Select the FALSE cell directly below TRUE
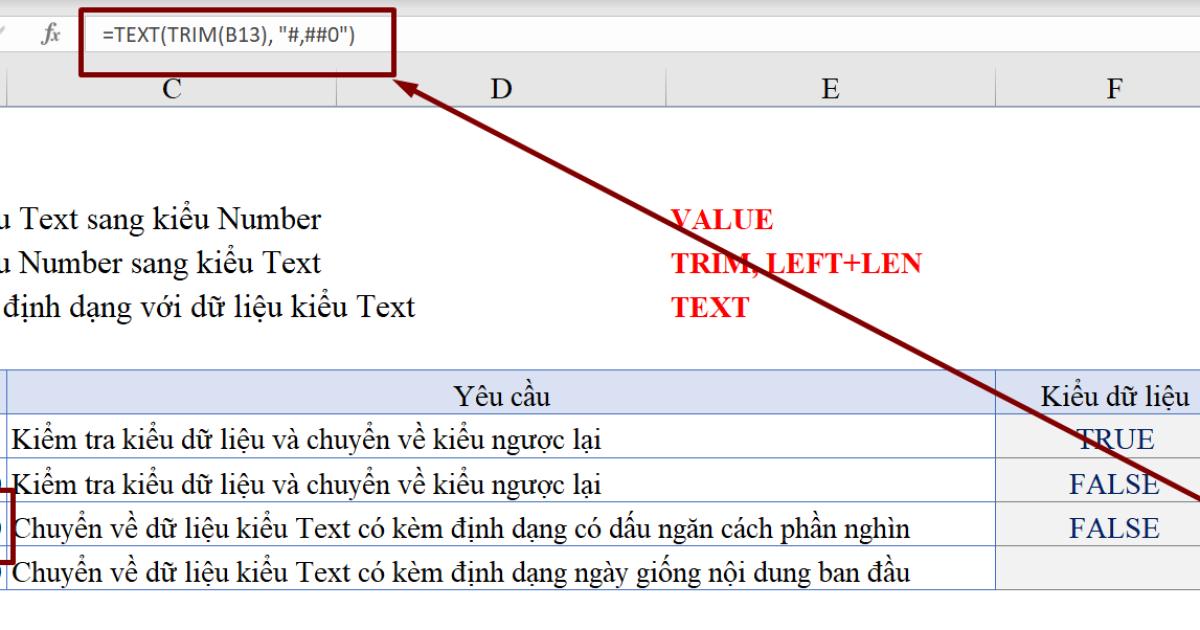Image resolution: width=1200 pixels, height=630 pixels. (x=1114, y=484)
